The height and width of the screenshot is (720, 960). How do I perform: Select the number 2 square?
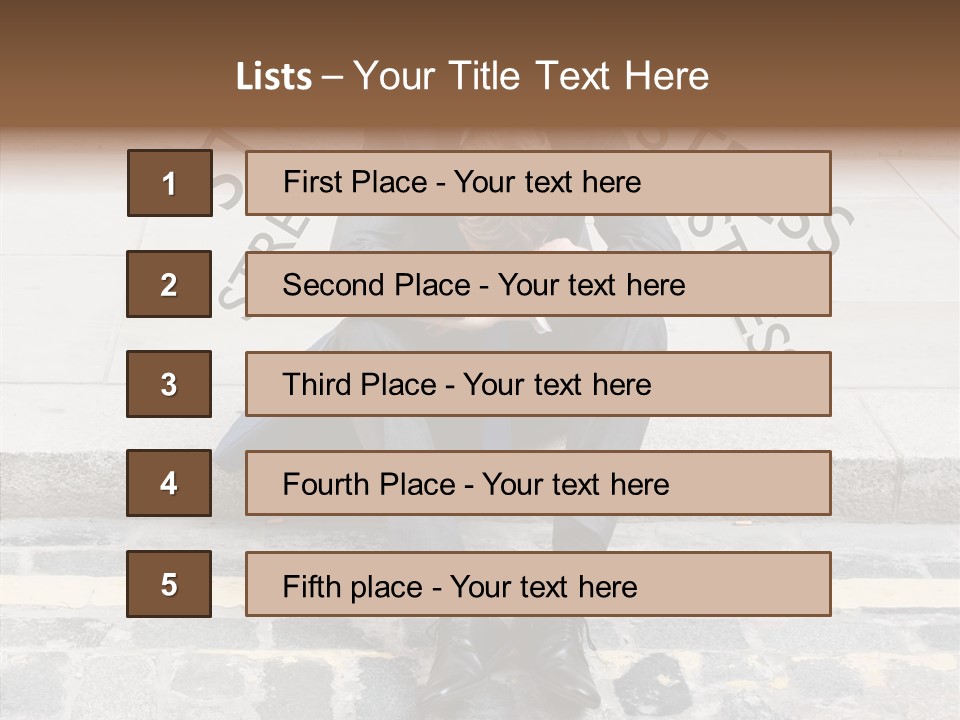(x=169, y=284)
